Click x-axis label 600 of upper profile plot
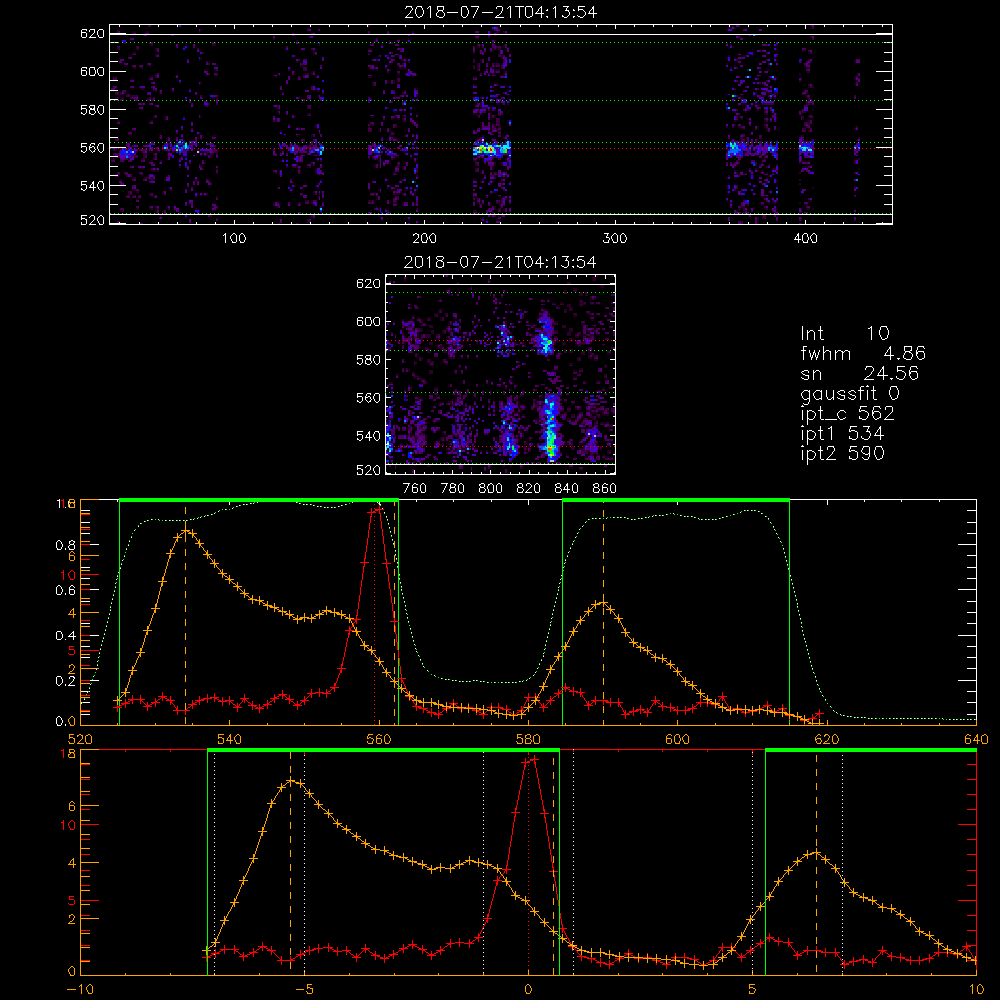 pos(677,739)
